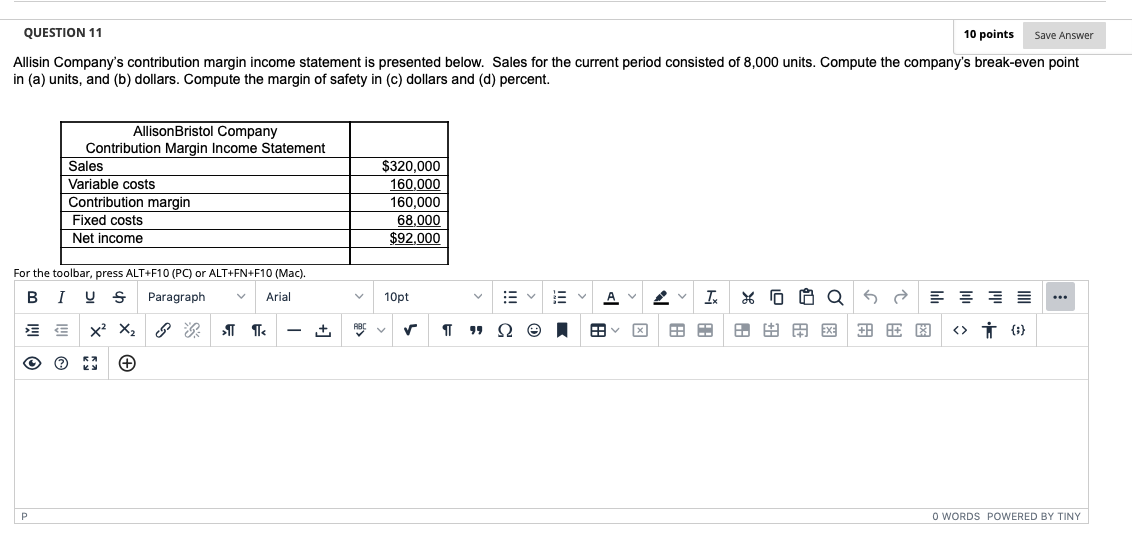Open highlight color picker arrow
The image size is (1136, 540).
681,297
